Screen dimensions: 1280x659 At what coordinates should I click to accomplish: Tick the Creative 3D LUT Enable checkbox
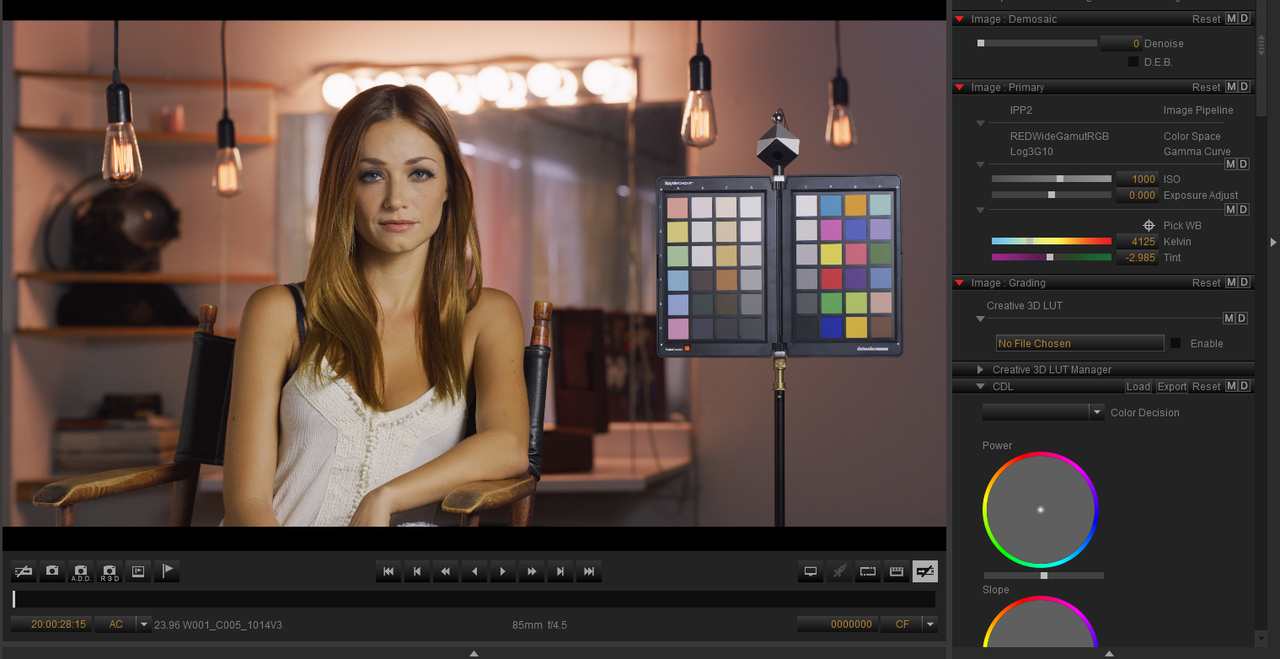(x=1176, y=343)
